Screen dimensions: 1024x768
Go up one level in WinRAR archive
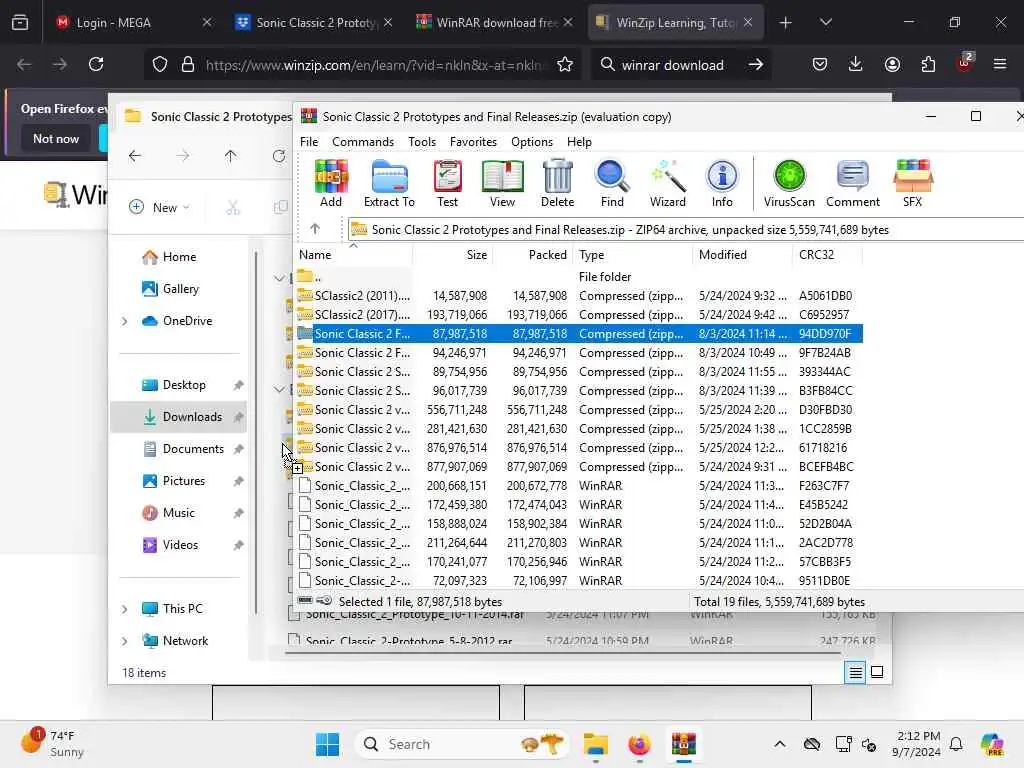click(x=315, y=229)
